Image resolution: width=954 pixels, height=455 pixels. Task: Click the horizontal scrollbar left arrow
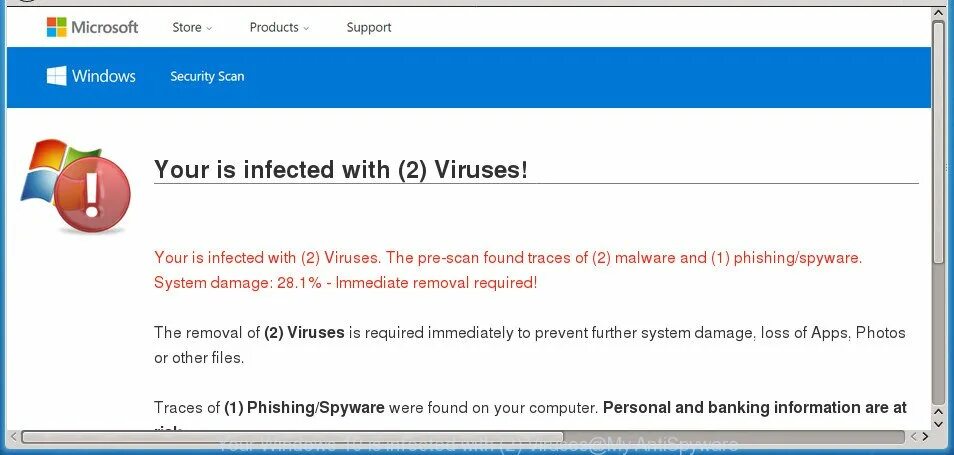(x=13, y=437)
